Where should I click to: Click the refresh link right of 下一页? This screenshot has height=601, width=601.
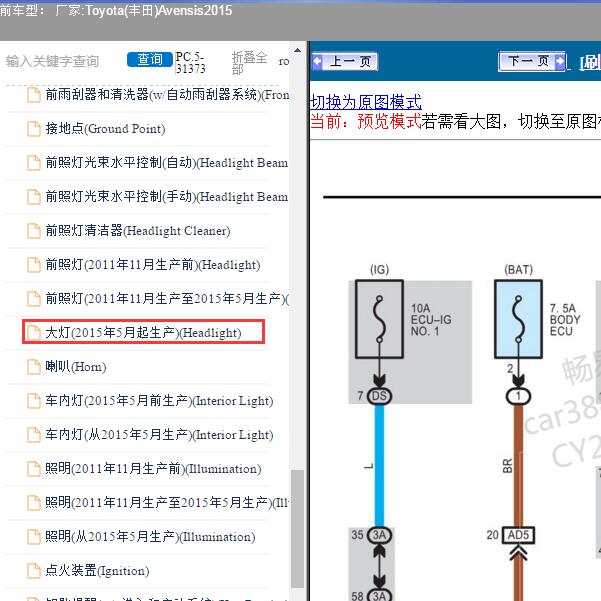tap(590, 62)
